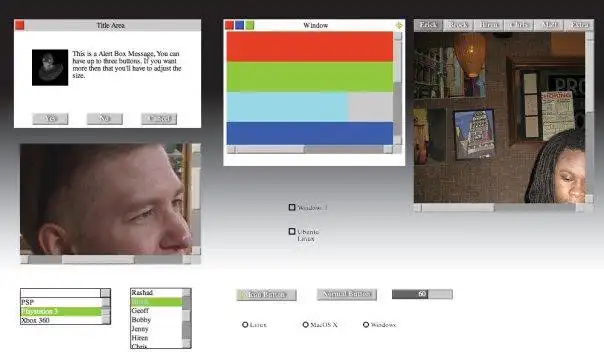Select Geoff in the names list box
The height and width of the screenshot is (362, 604).
tap(156, 310)
